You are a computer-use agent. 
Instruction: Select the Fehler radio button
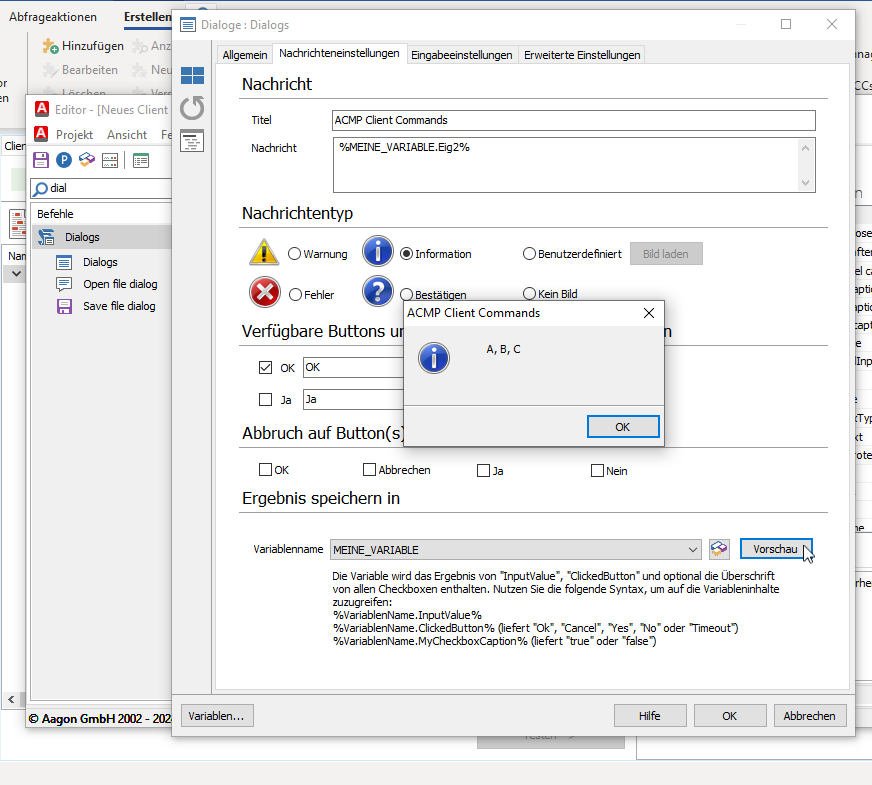[x=295, y=295]
